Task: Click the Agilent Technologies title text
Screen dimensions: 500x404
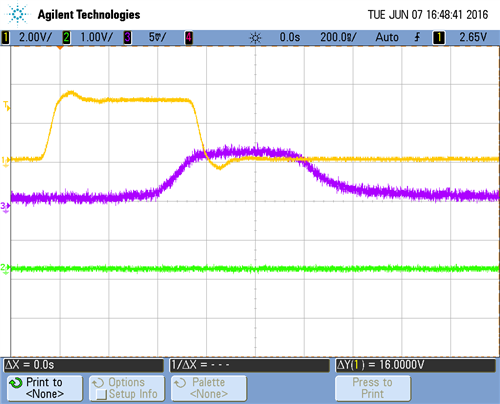Action: 89,15
